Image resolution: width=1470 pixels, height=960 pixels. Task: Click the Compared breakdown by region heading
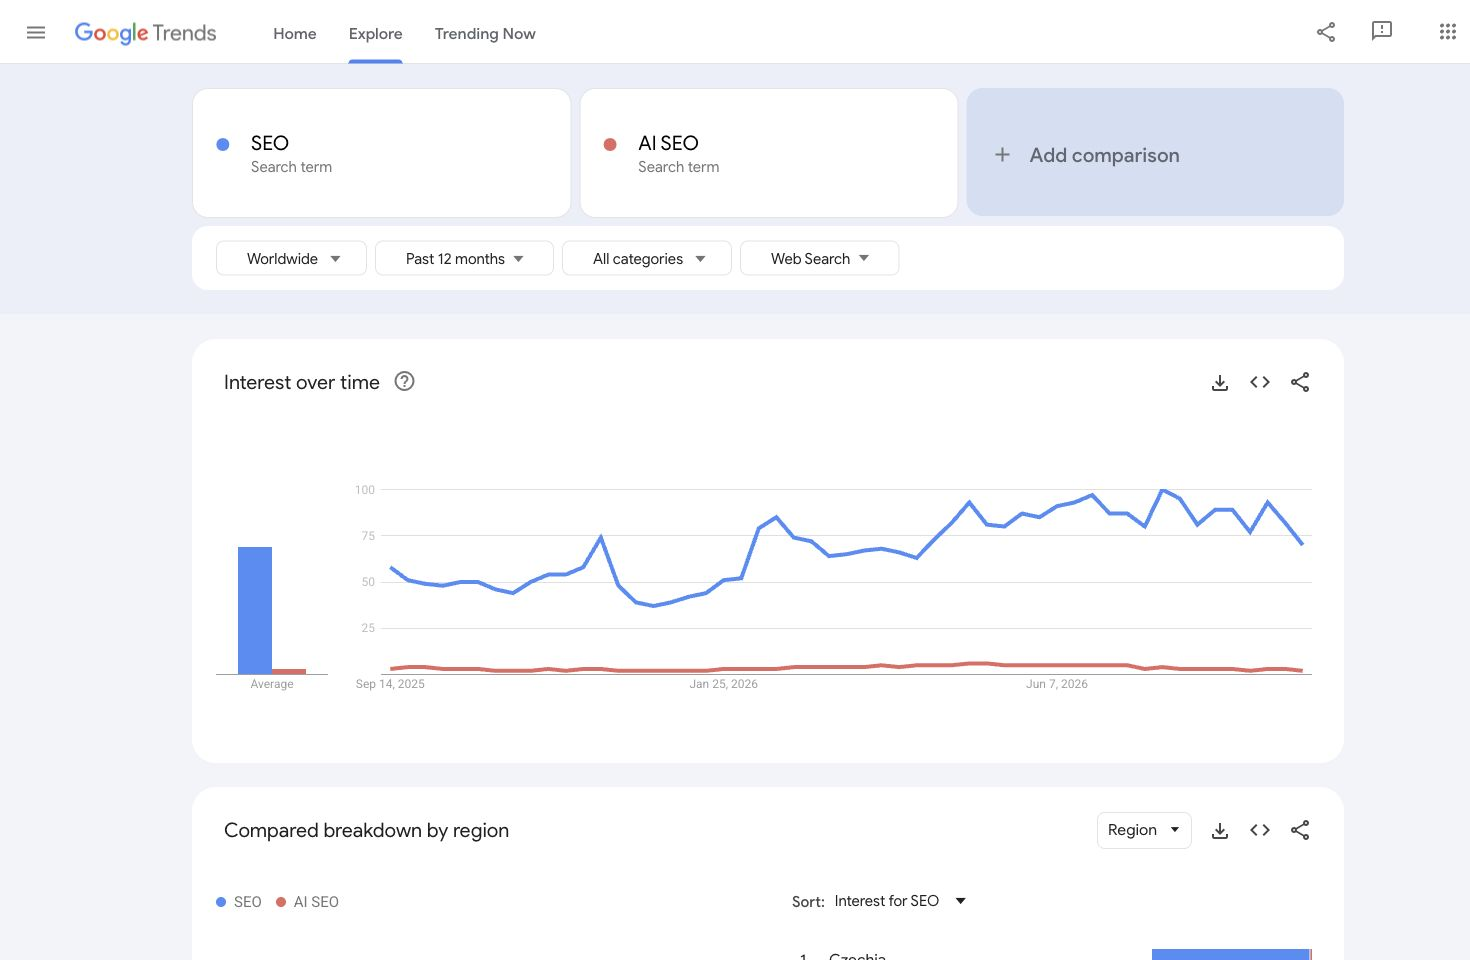point(366,830)
